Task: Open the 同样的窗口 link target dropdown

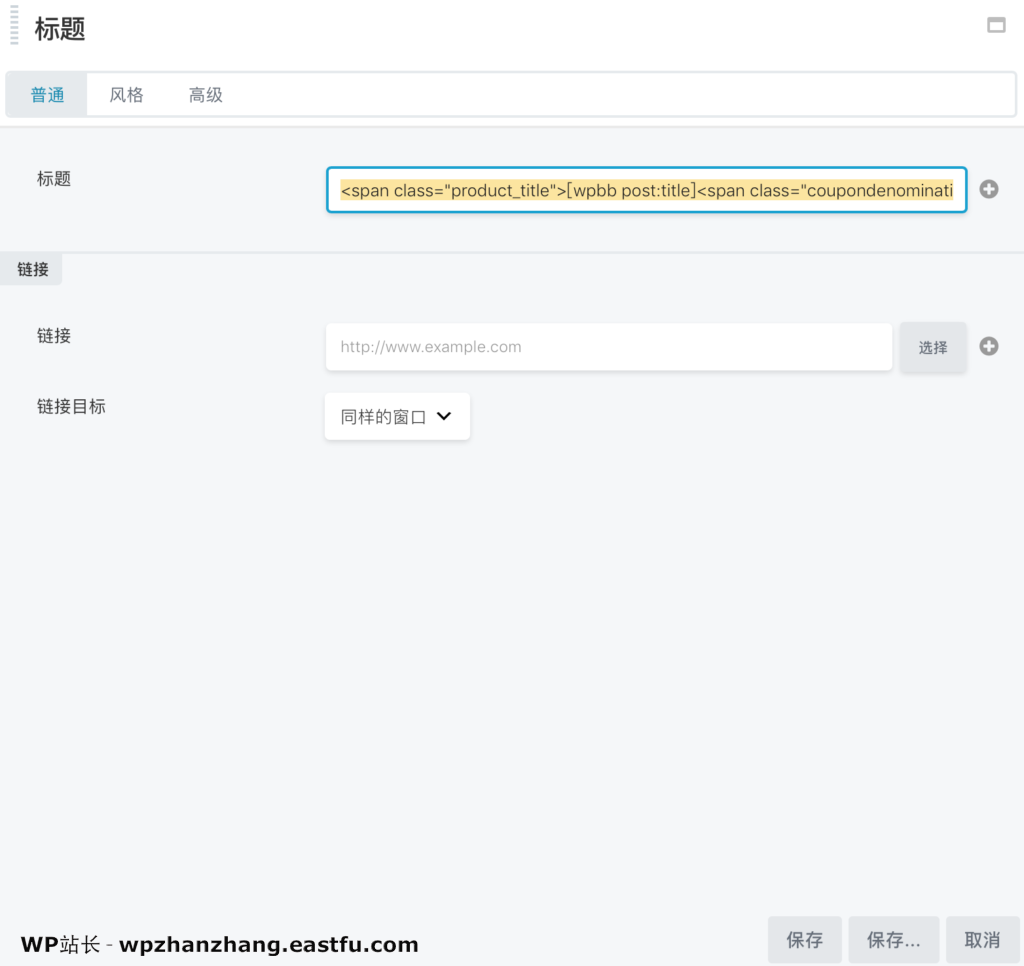Action: point(397,416)
